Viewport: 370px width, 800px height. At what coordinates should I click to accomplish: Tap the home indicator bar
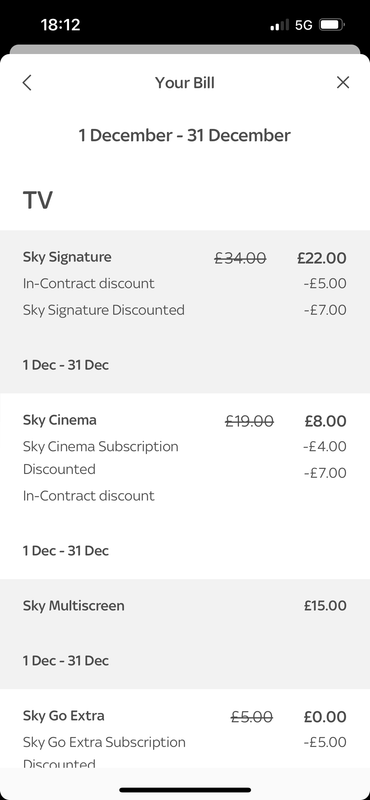pyautogui.click(x=185, y=790)
